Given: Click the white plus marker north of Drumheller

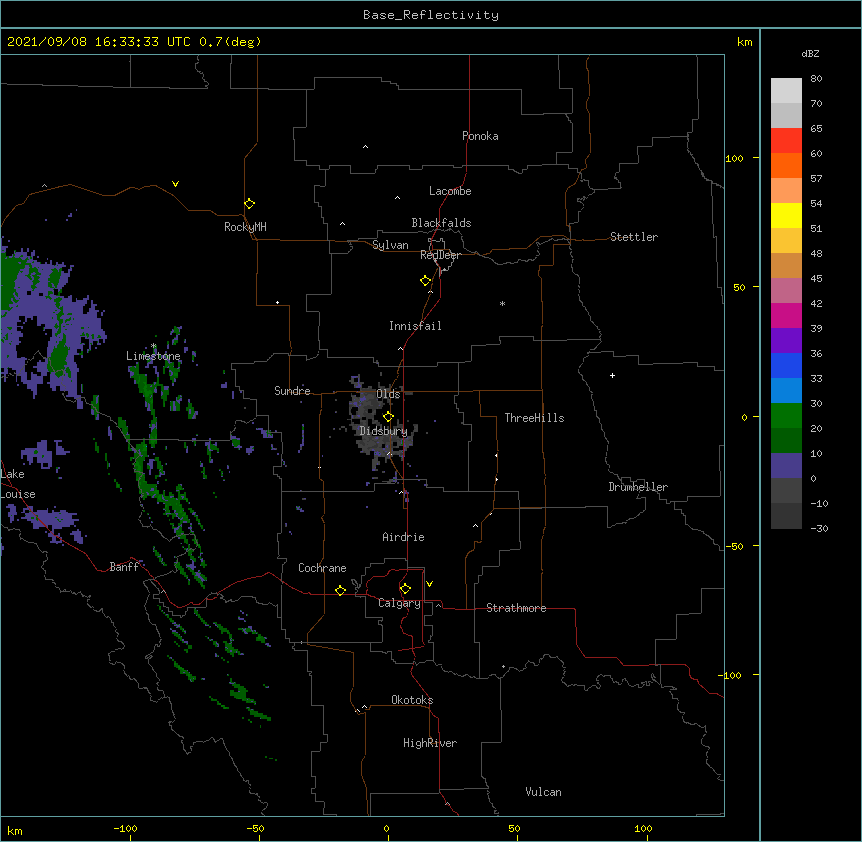Looking at the screenshot, I should [x=612, y=375].
